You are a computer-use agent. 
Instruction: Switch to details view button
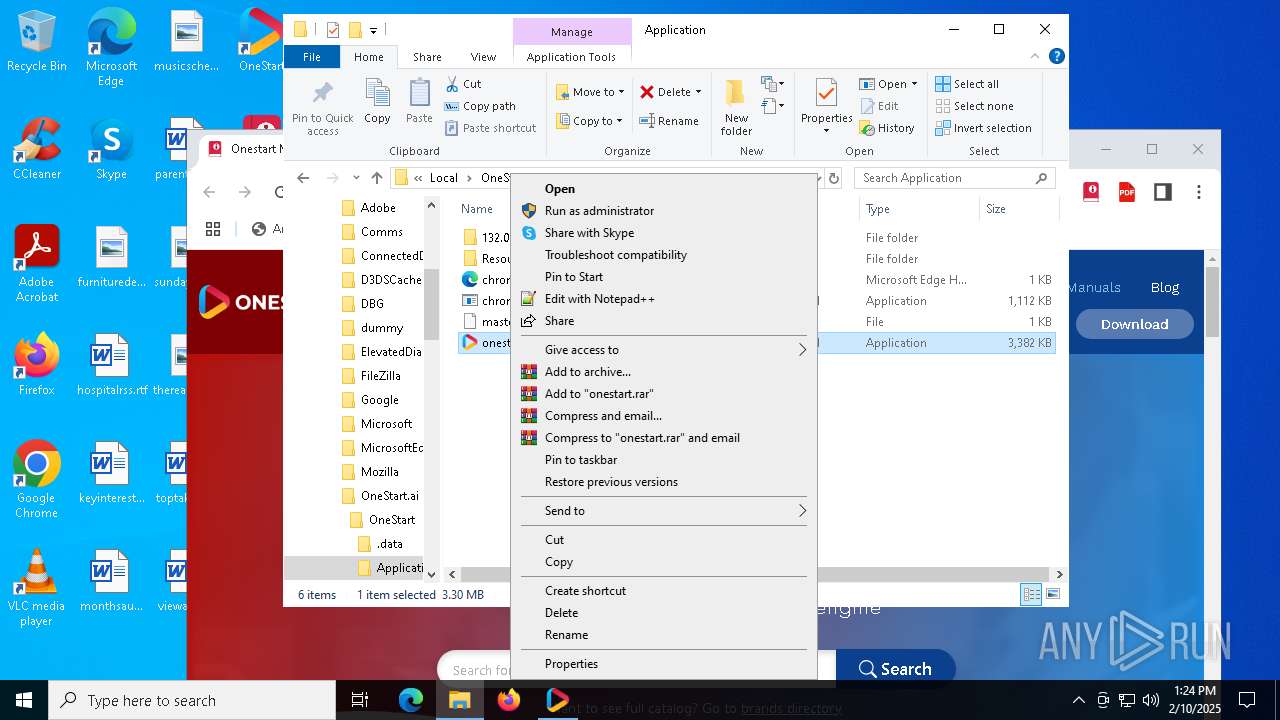pos(1031,595)
